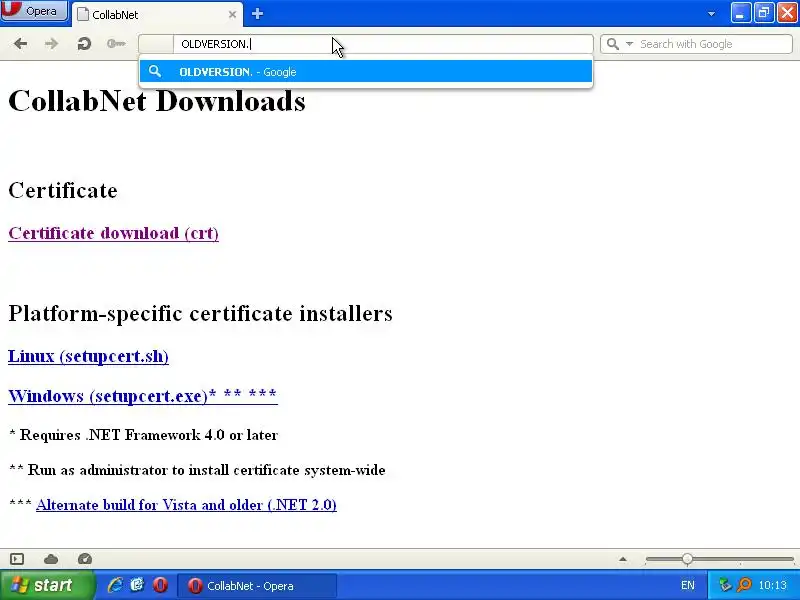800x600 pixels.
Task: Launch Opera from quick launch
Action: 160,585
